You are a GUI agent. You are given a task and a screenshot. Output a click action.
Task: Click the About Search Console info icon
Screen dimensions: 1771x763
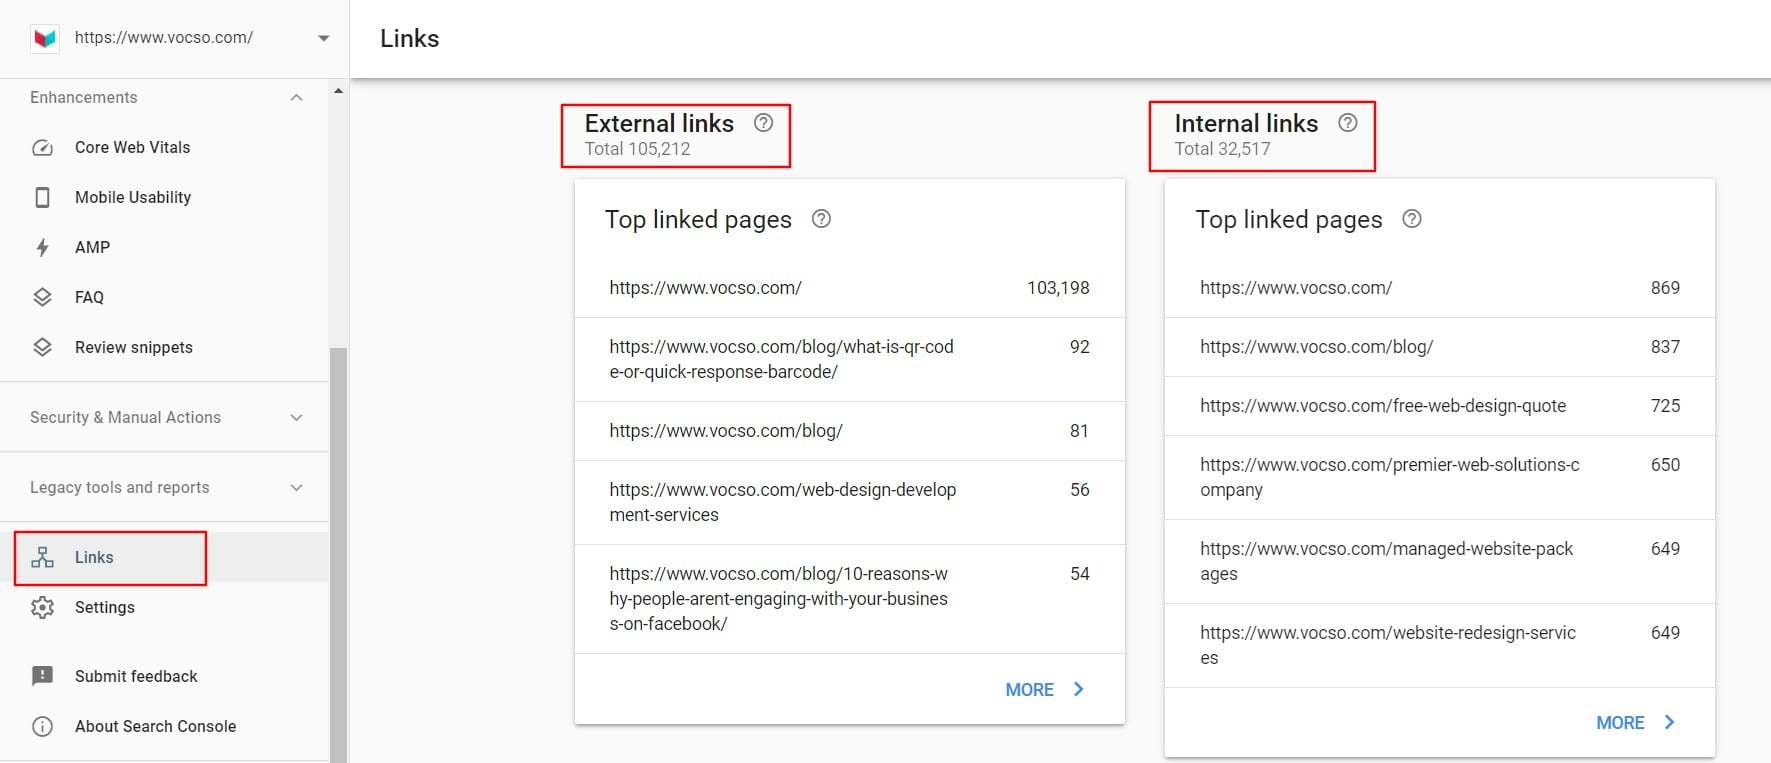coord(43,726)
